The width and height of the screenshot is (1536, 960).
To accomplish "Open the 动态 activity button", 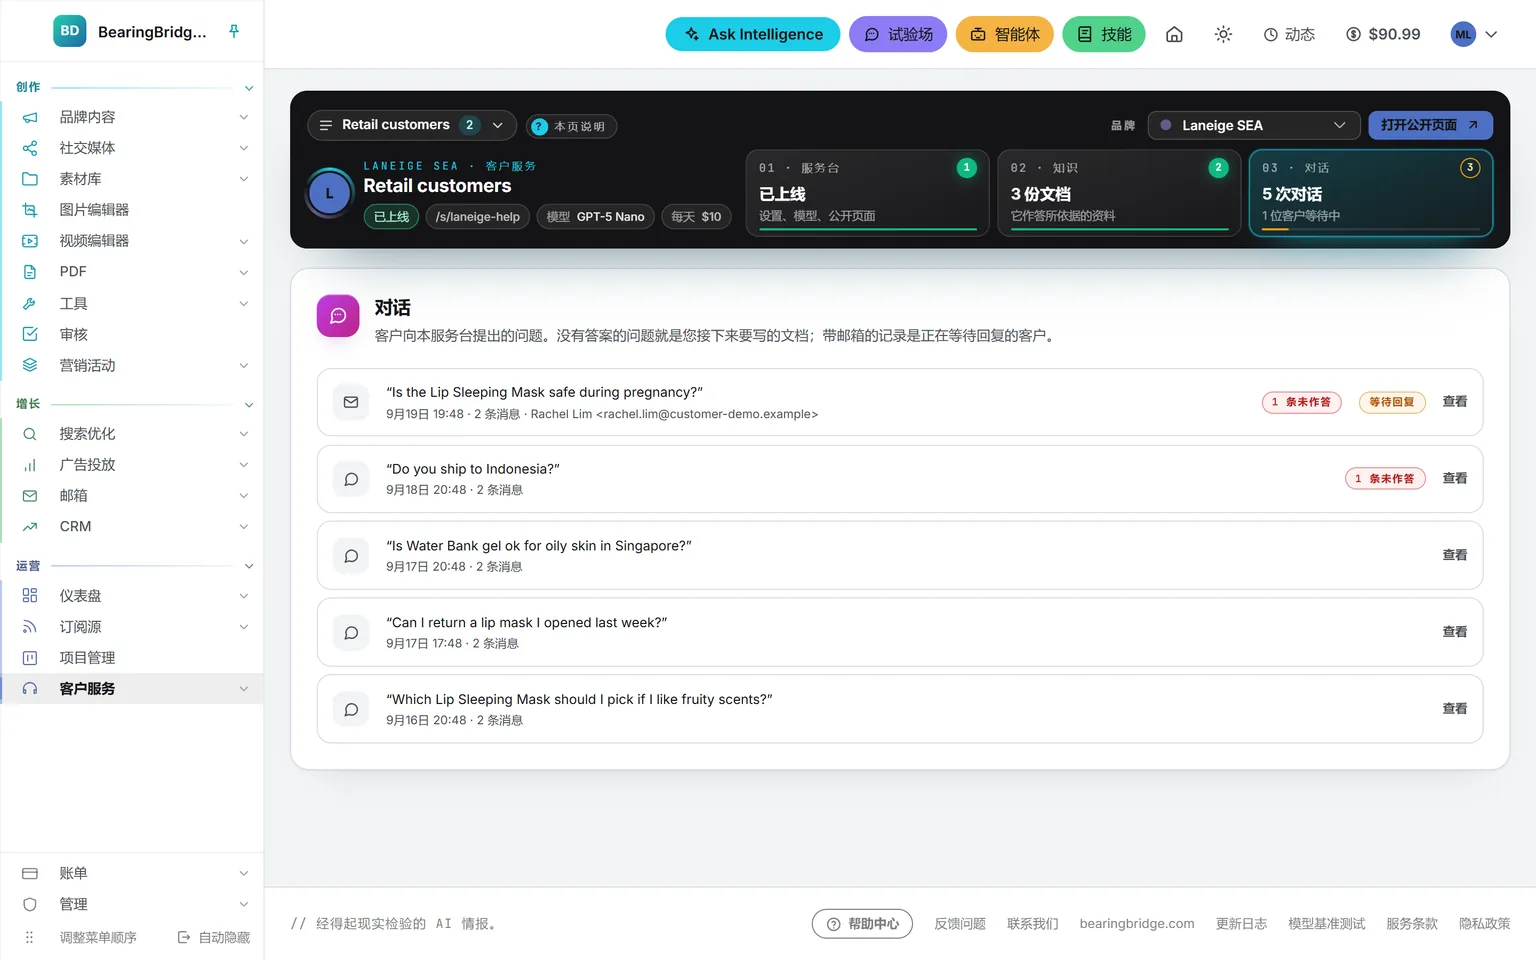I will (1289, 34).
